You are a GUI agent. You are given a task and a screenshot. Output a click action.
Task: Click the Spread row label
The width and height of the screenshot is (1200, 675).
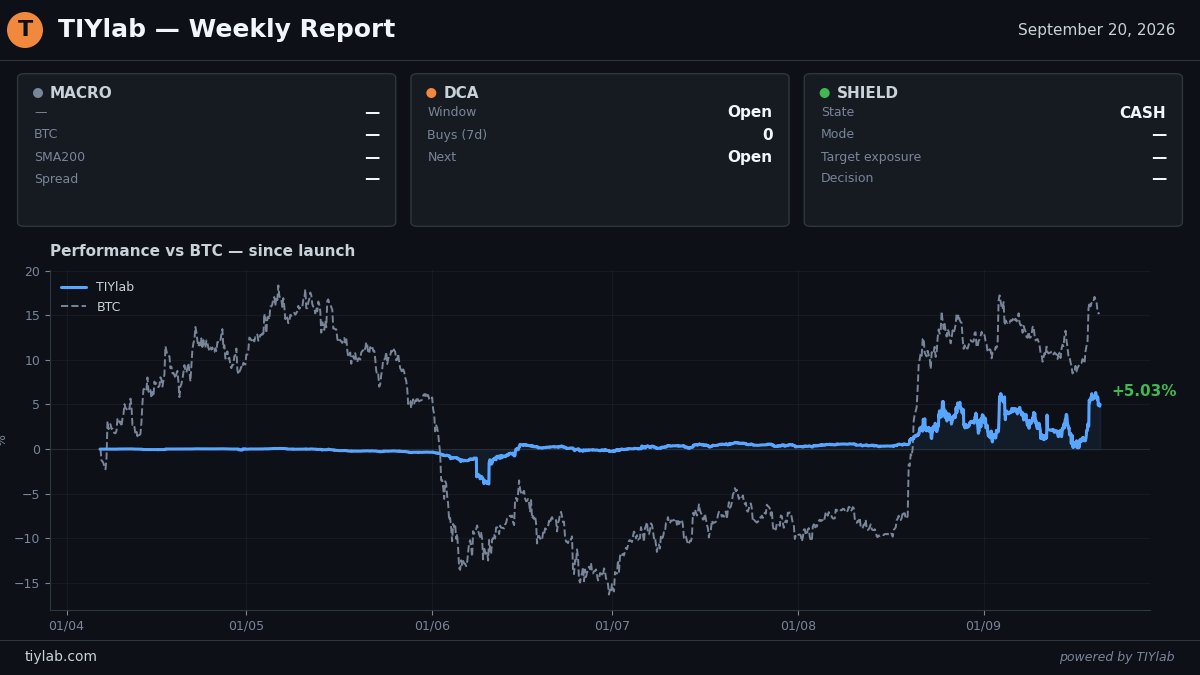point(56,179)
